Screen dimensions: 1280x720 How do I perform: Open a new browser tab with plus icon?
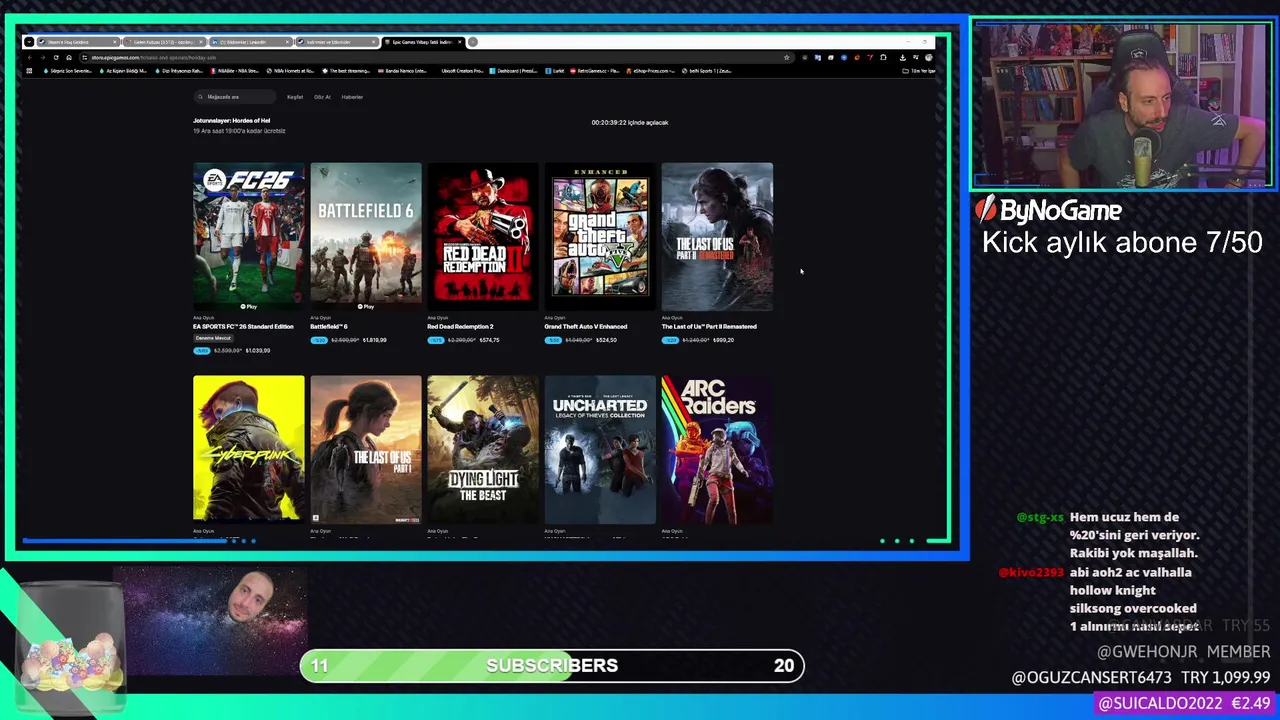473,42
